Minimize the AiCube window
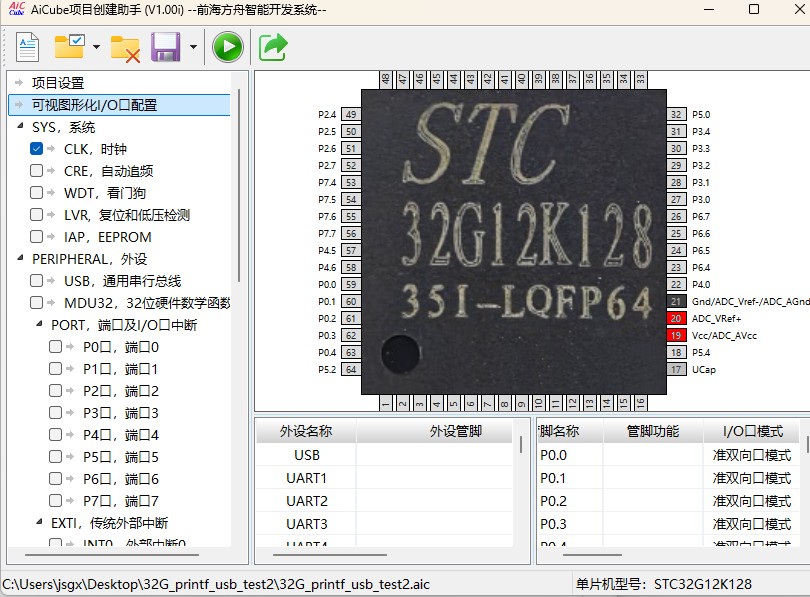Viewport: 810px width, 597px height. coord(709,9)
